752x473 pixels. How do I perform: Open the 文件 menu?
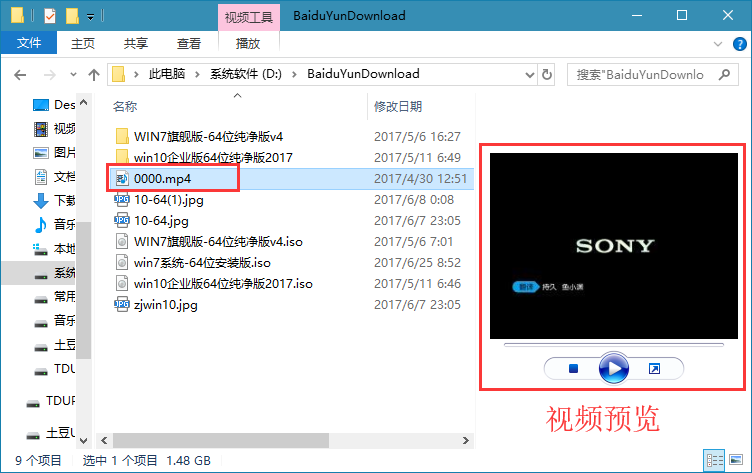click(29, 43)
